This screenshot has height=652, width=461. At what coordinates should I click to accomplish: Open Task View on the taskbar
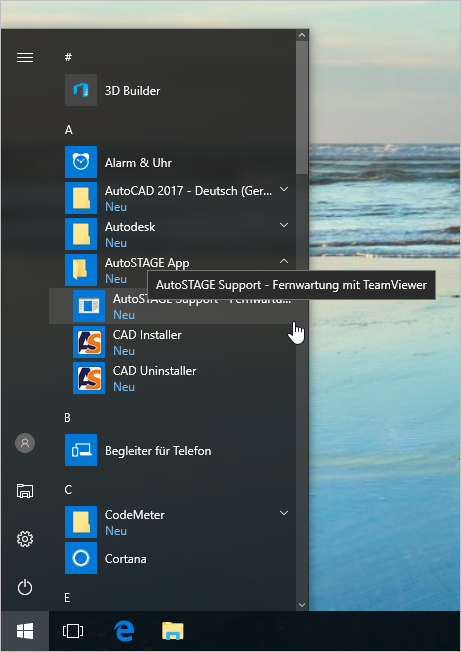(73, 632)
